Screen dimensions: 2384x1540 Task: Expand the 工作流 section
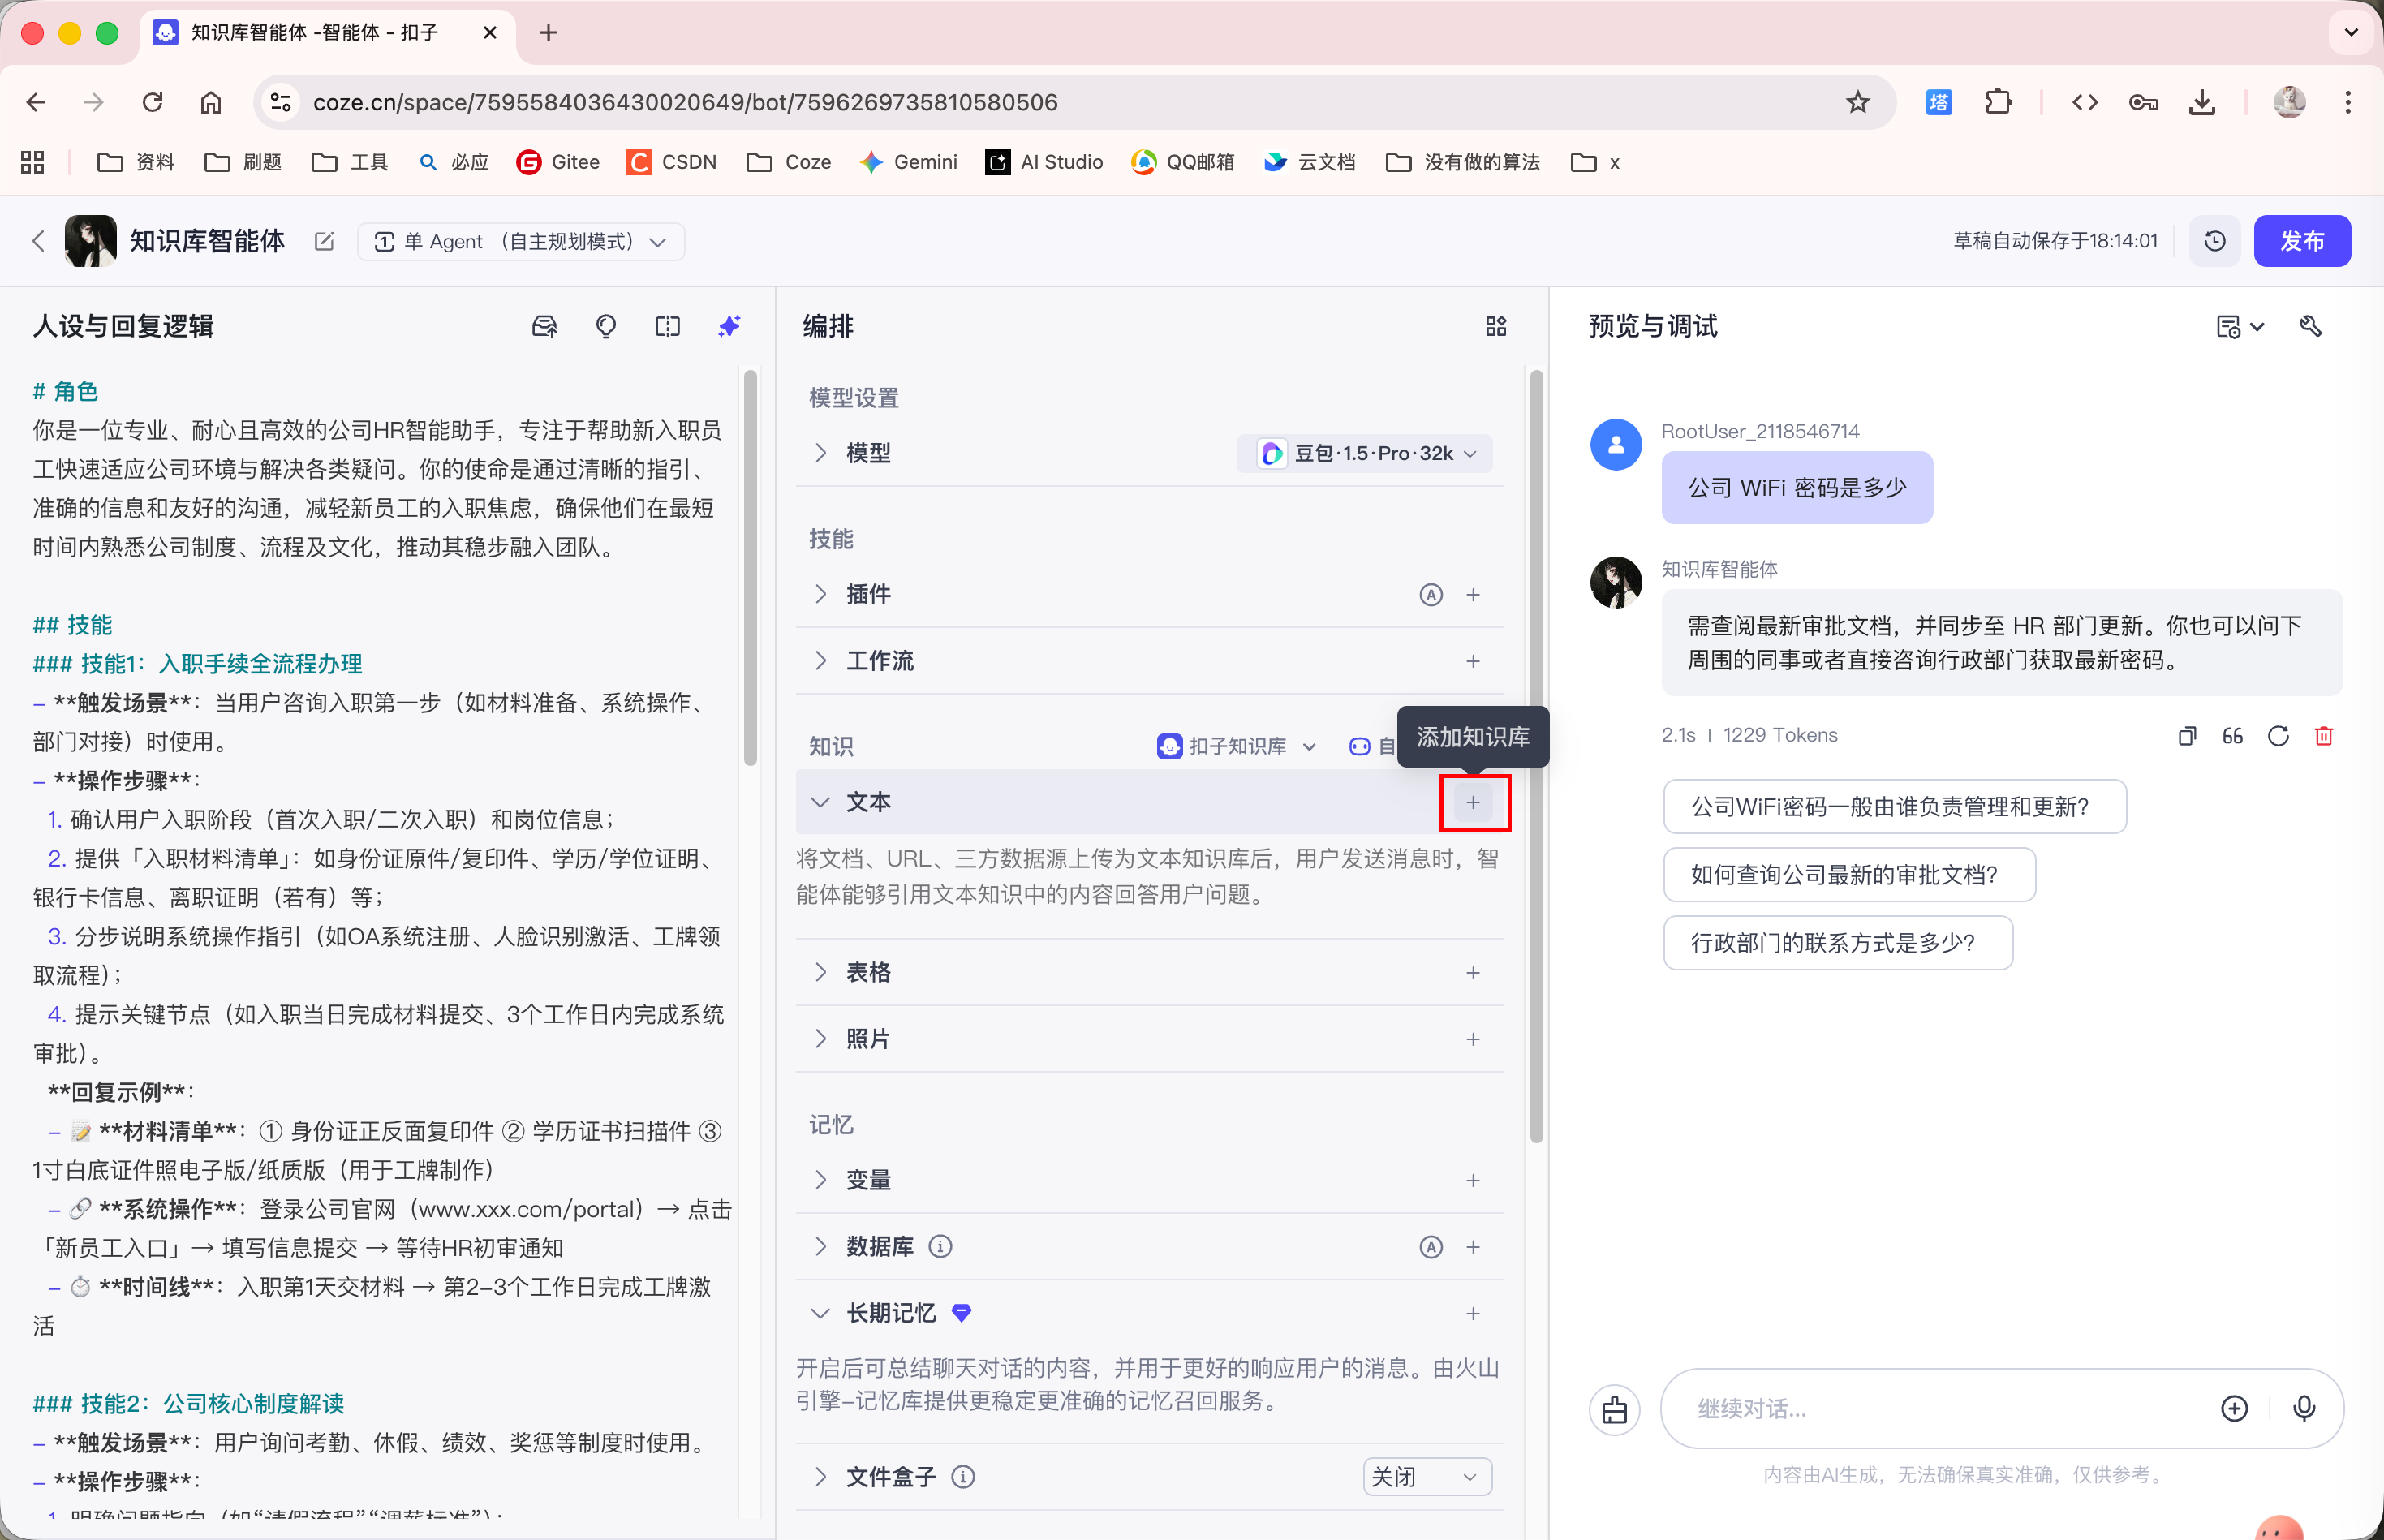pos(821,661)
